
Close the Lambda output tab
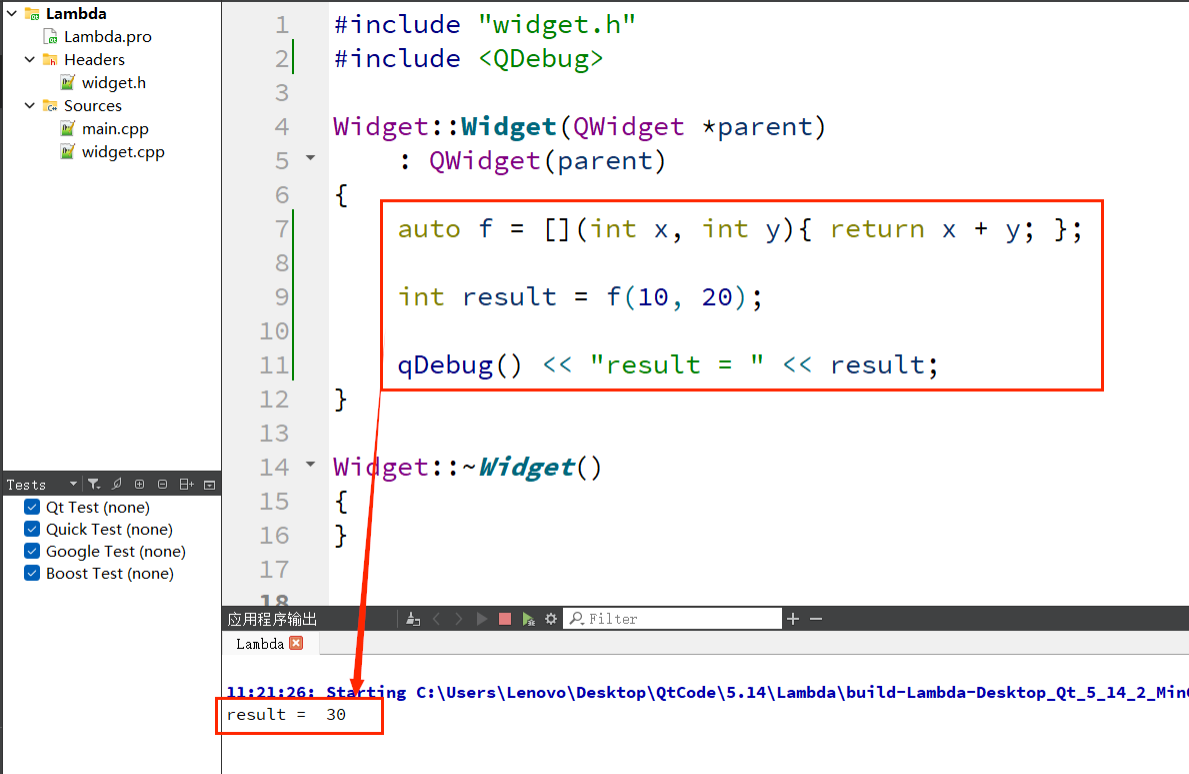coord(296,643)
